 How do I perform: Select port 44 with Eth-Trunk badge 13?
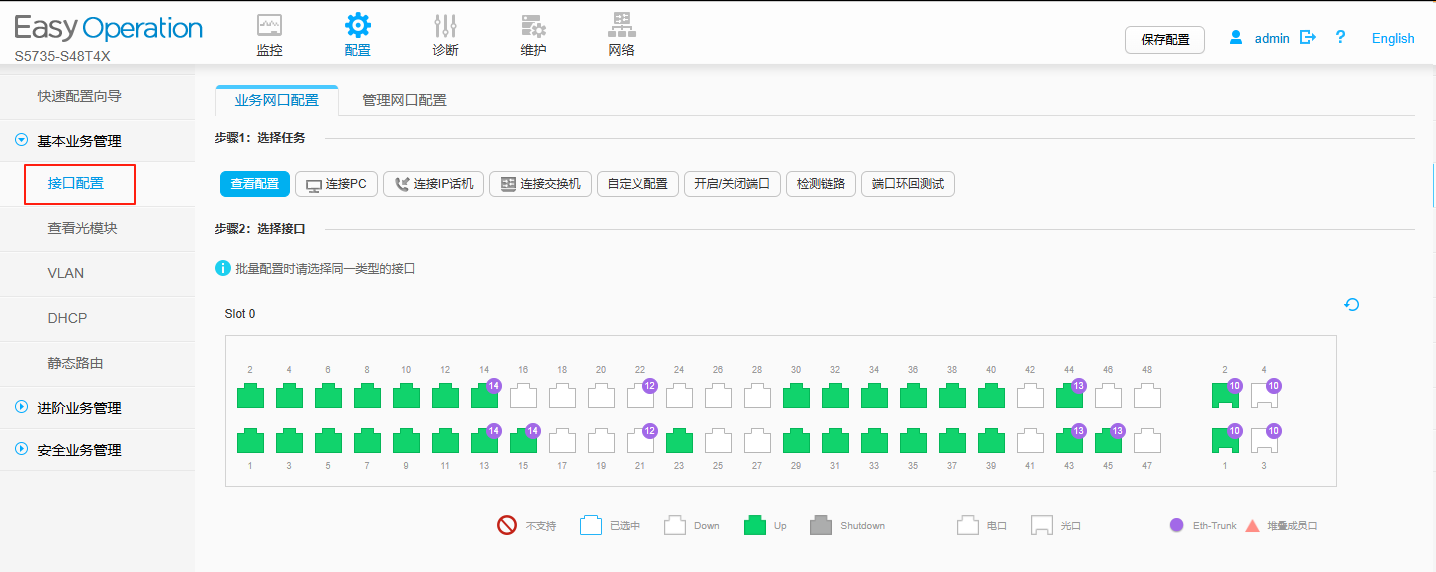(x=1069, y=396)
